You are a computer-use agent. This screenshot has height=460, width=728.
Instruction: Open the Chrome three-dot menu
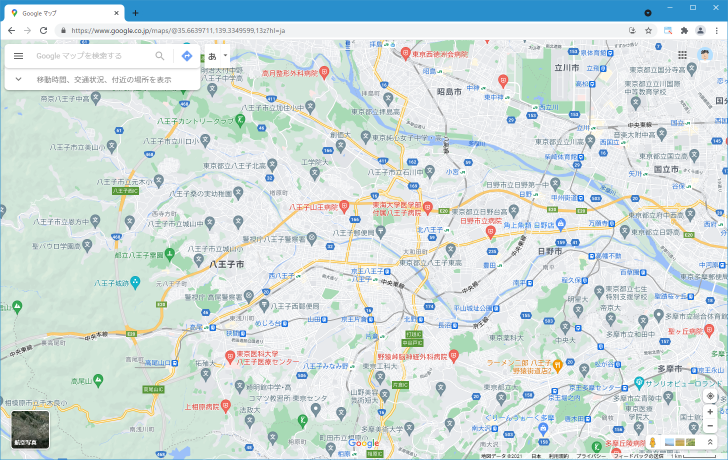[x=717, y=31]
